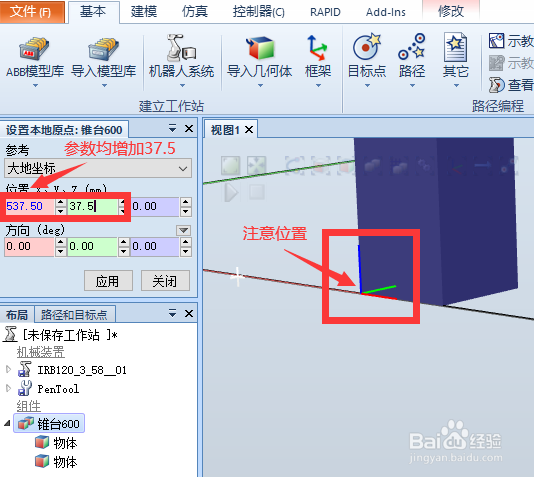Open the 控制器(C) controller tab
Viewport: 534px width, 477px height.
pyautogui.click(x=258, y=12)
